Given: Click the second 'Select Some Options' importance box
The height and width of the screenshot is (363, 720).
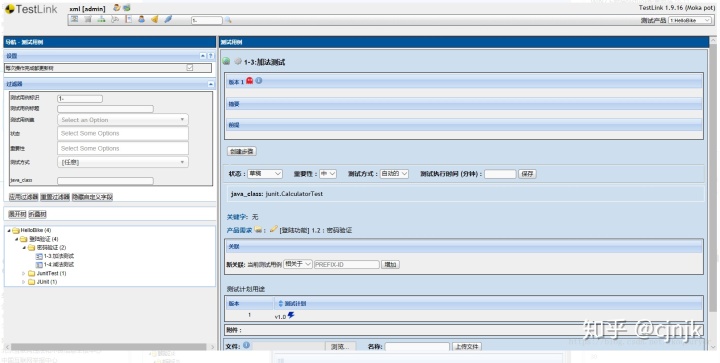Looking at the screenshot, I should tap(123, 148).
